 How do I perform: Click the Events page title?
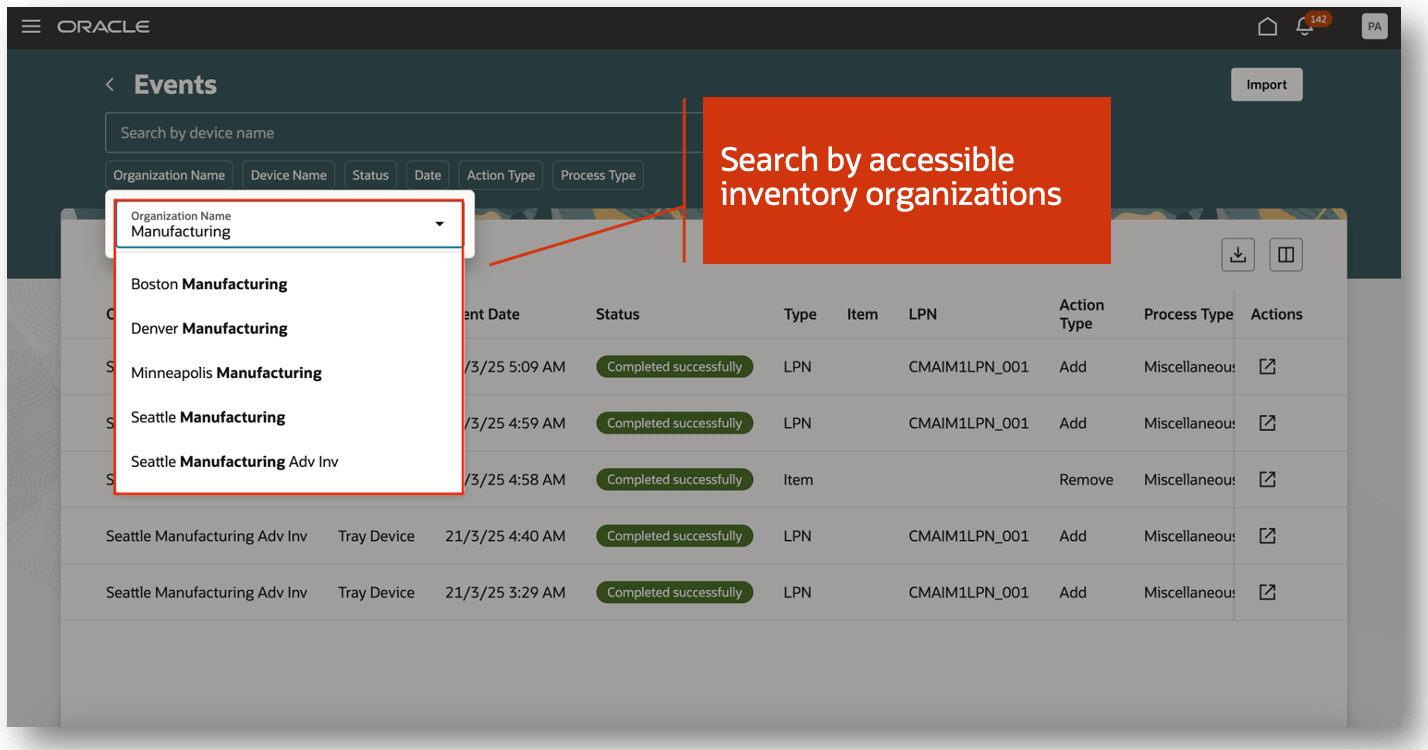click(x=175, y=85)
